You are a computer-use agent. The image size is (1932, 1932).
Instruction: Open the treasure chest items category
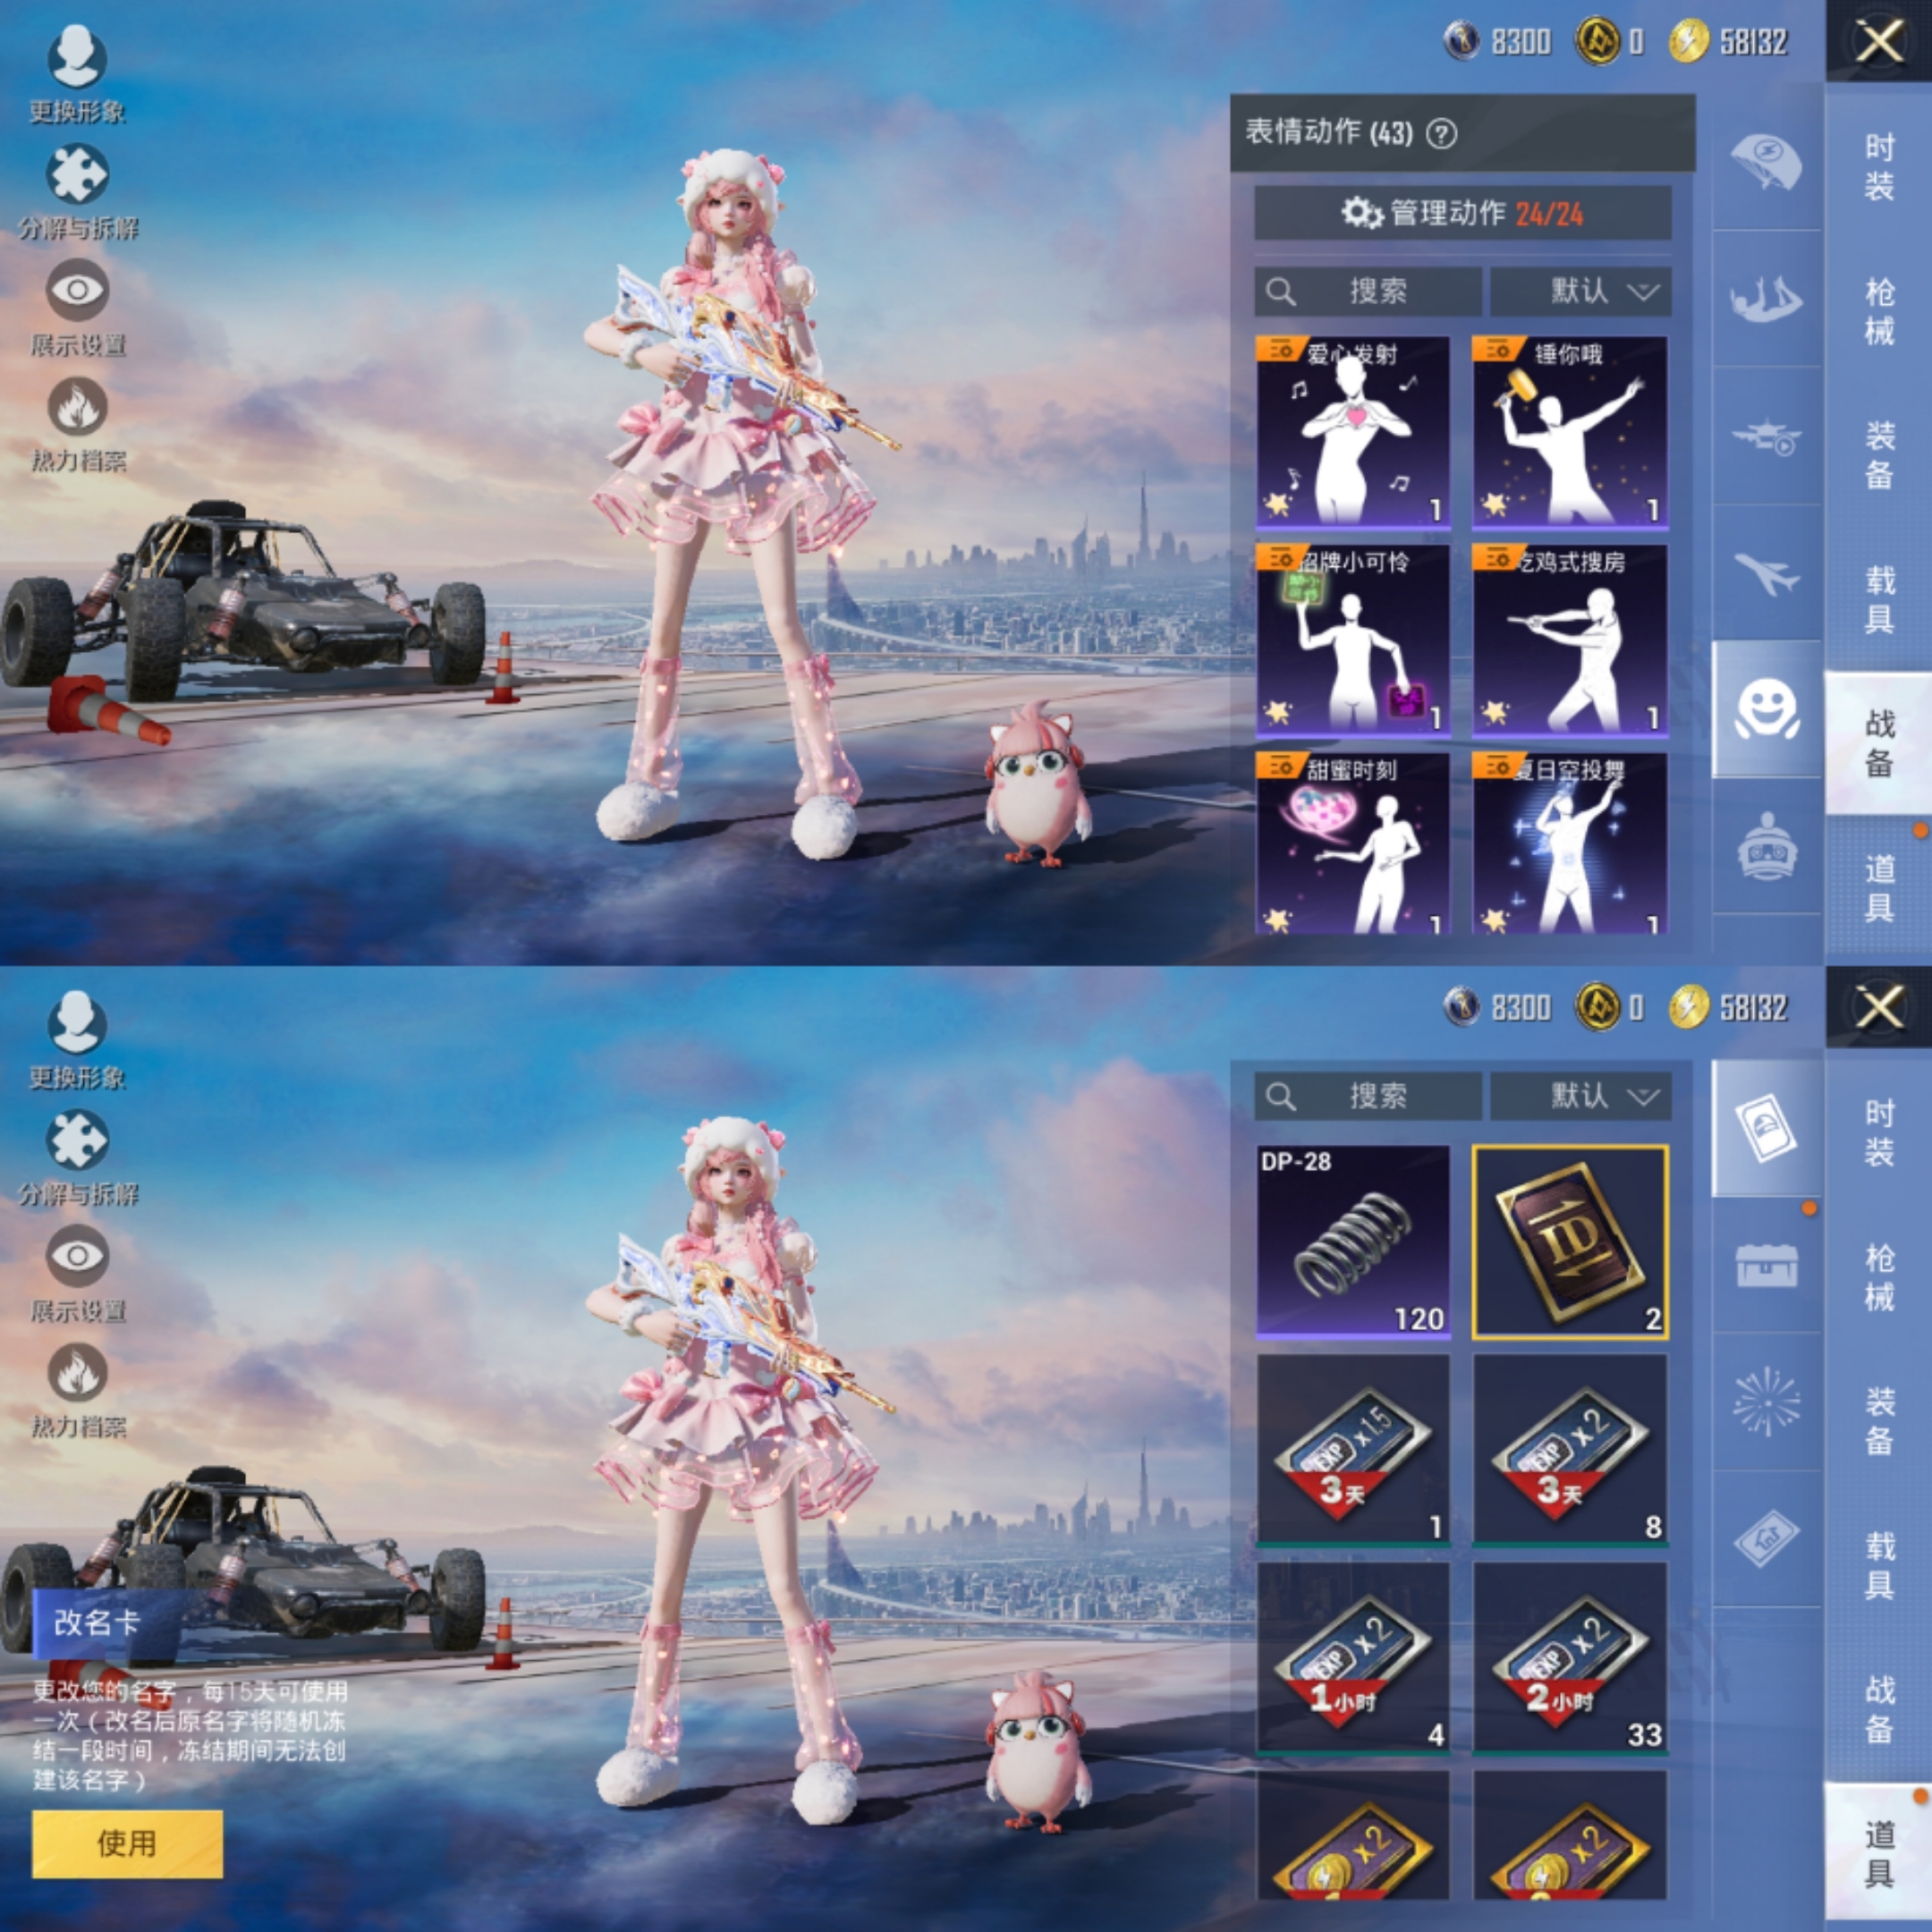tap(1766, 1265)
